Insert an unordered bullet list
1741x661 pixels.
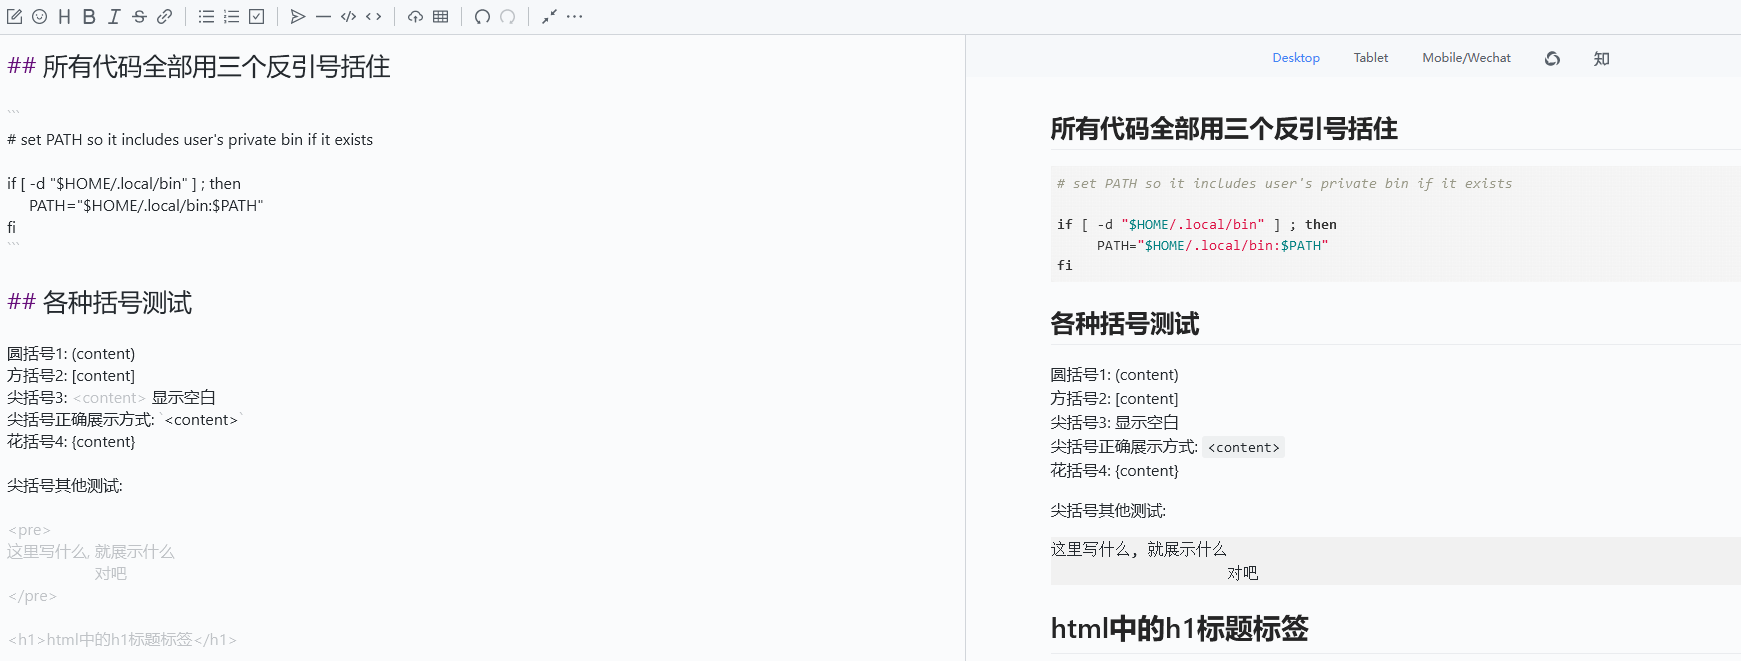click(x=206, y=16)
